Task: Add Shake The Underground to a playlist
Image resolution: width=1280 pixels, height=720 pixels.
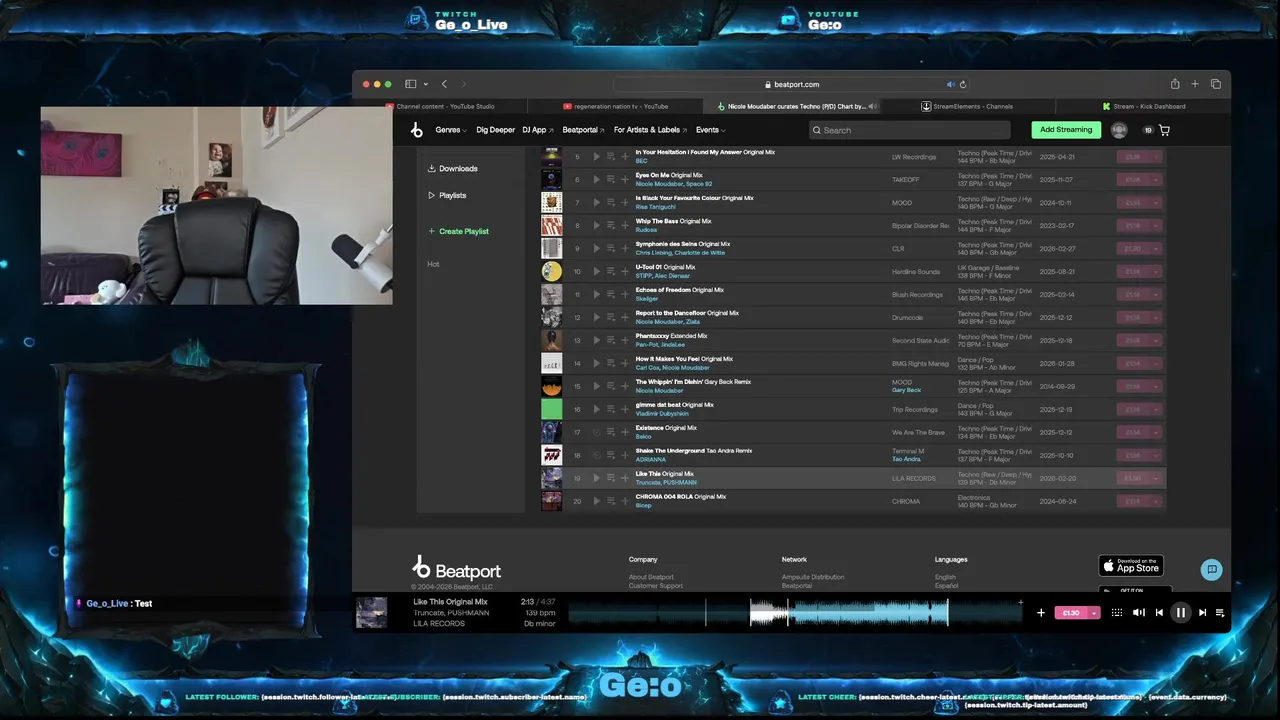Action: [625, 455]
